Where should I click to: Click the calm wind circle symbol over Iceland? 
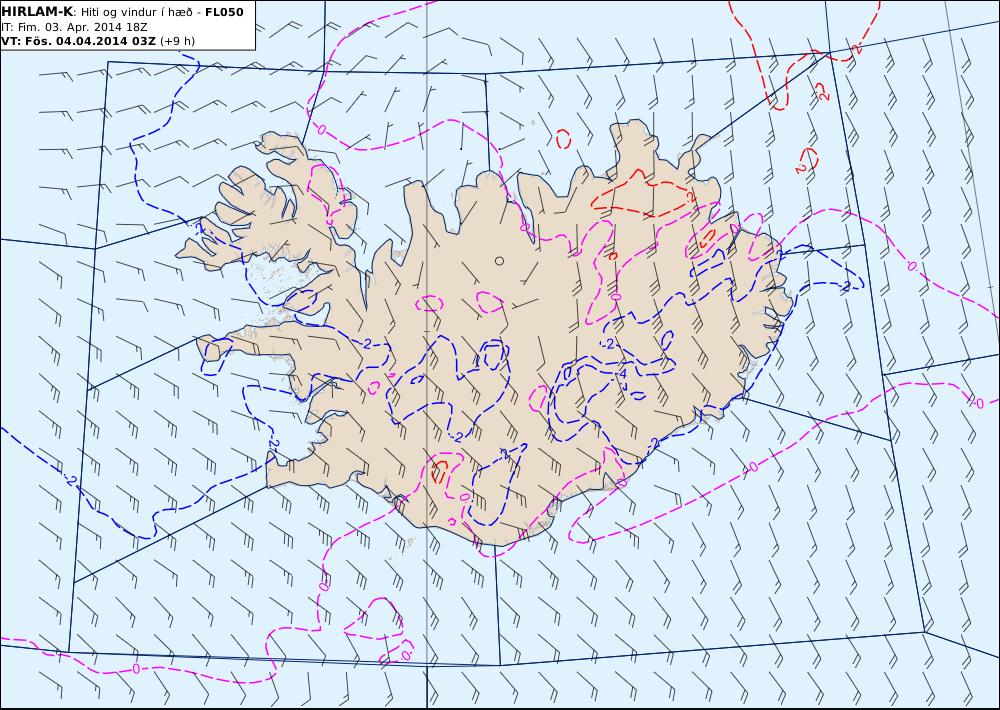pyautogui.click(x=499, y=260)
